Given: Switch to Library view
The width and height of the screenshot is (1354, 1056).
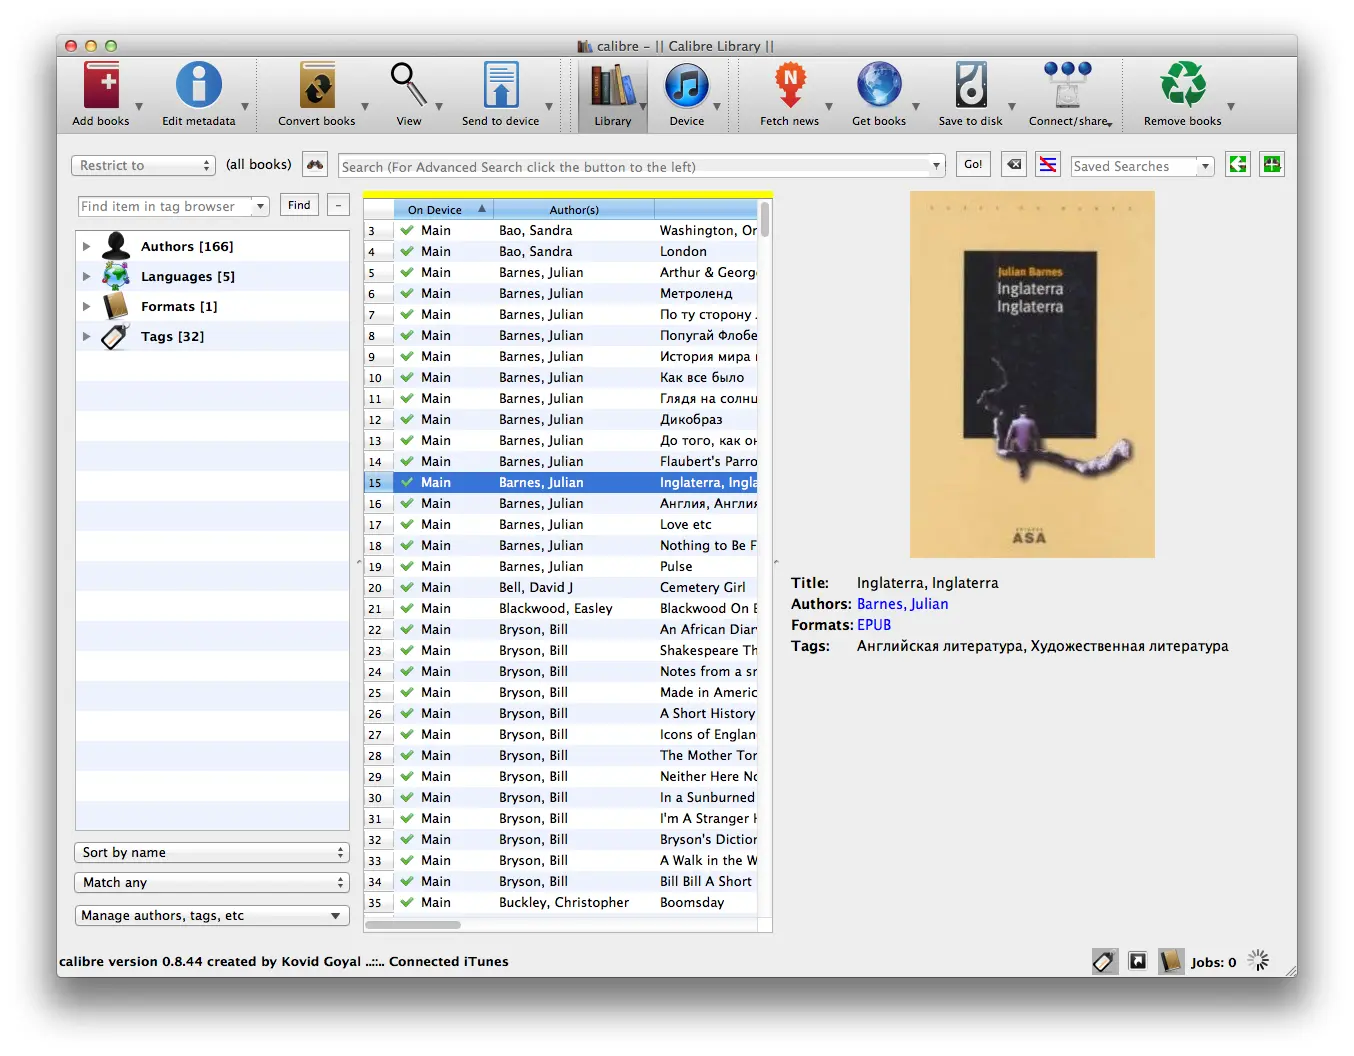Looking at the screenshot, I should [x=613, y=96].
